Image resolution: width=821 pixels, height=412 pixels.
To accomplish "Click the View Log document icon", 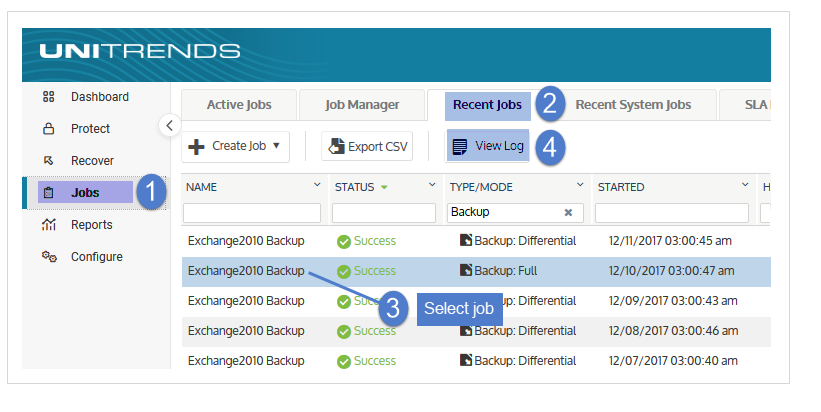I will click(x=460, y=147).
